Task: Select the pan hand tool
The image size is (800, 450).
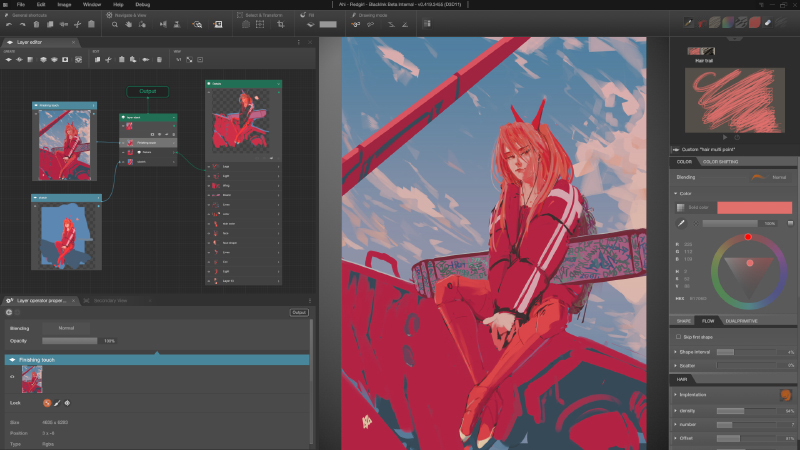Action: 129,24
